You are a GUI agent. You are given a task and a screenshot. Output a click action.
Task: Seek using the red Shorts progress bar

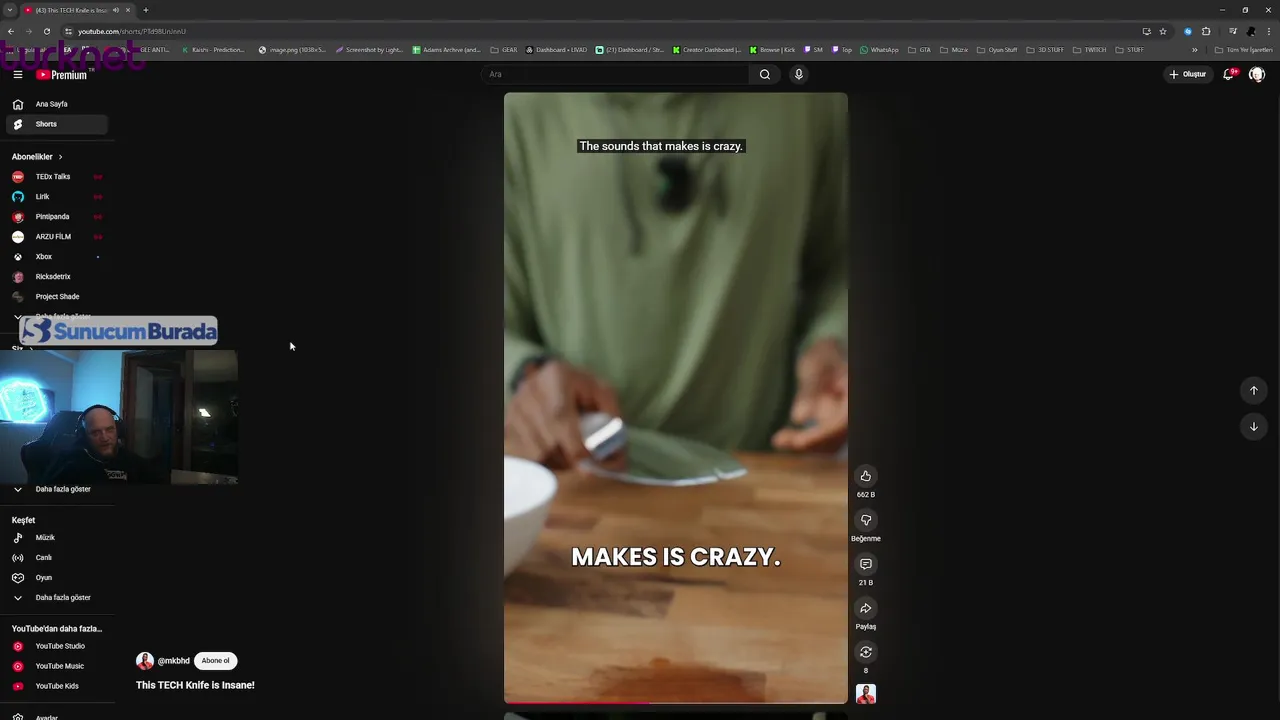(676, 703)
